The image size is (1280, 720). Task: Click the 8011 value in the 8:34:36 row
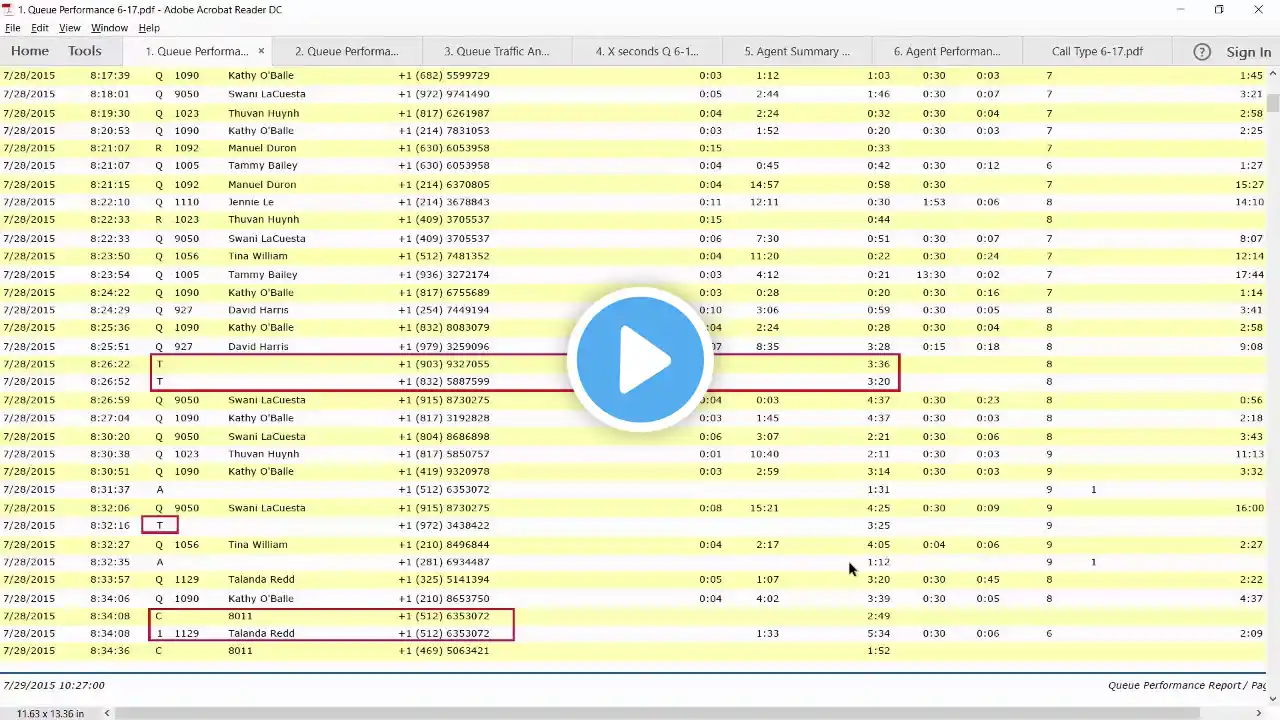pyautogui.click(x=240, y=650)
